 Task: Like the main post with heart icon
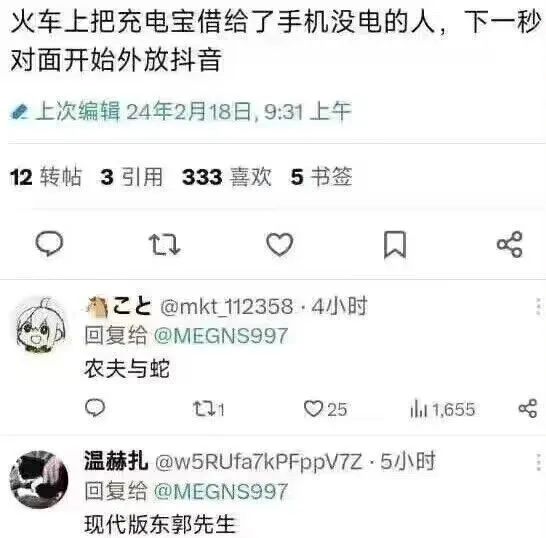(x=280, y=244)
